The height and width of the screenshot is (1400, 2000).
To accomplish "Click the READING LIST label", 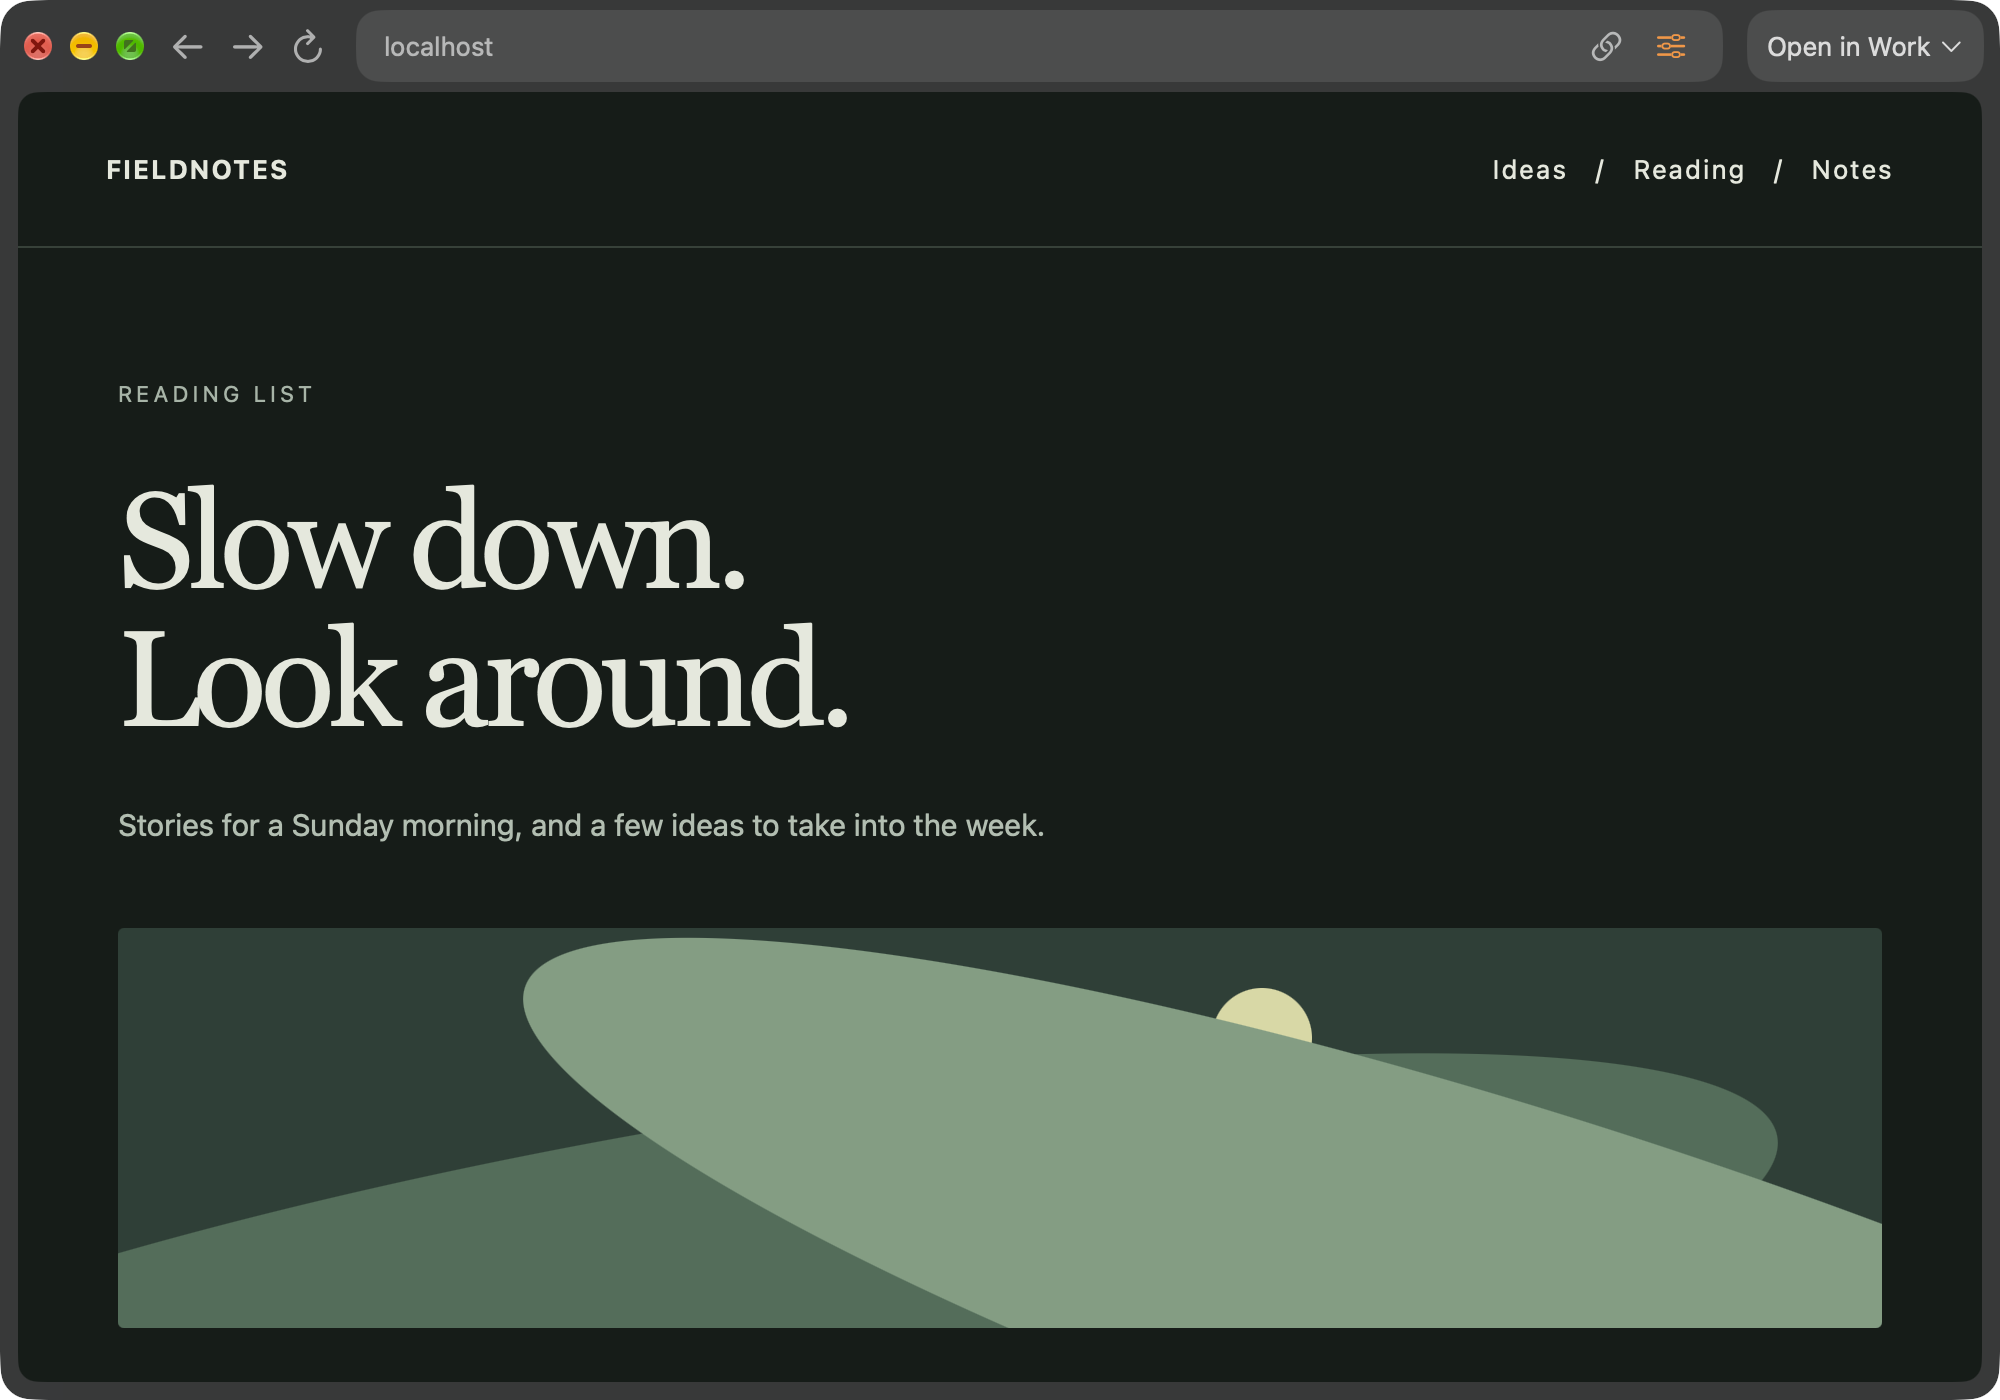I will pyautogui.click(x=216, y=394).
